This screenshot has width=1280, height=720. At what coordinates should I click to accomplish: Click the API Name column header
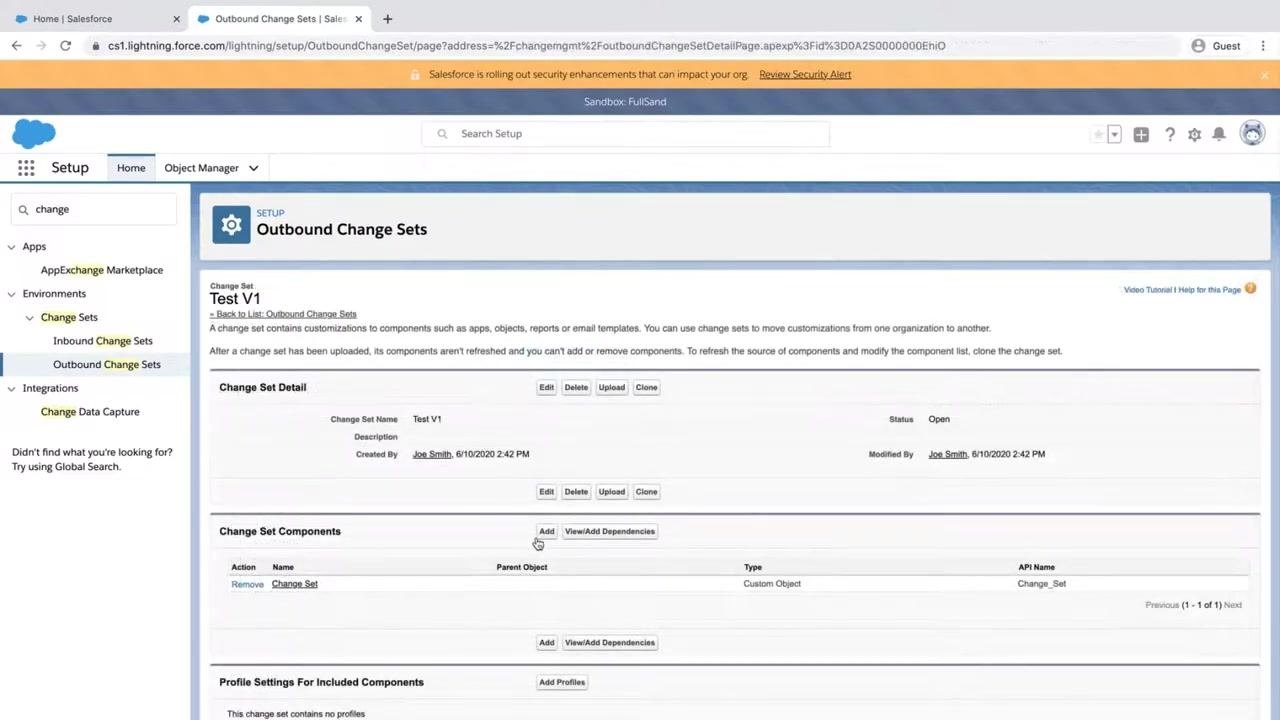coord(1036,567)
